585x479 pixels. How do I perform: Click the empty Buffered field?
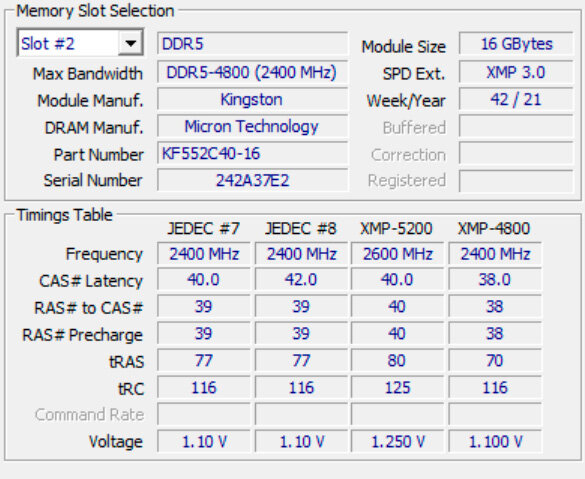point(516,126)
